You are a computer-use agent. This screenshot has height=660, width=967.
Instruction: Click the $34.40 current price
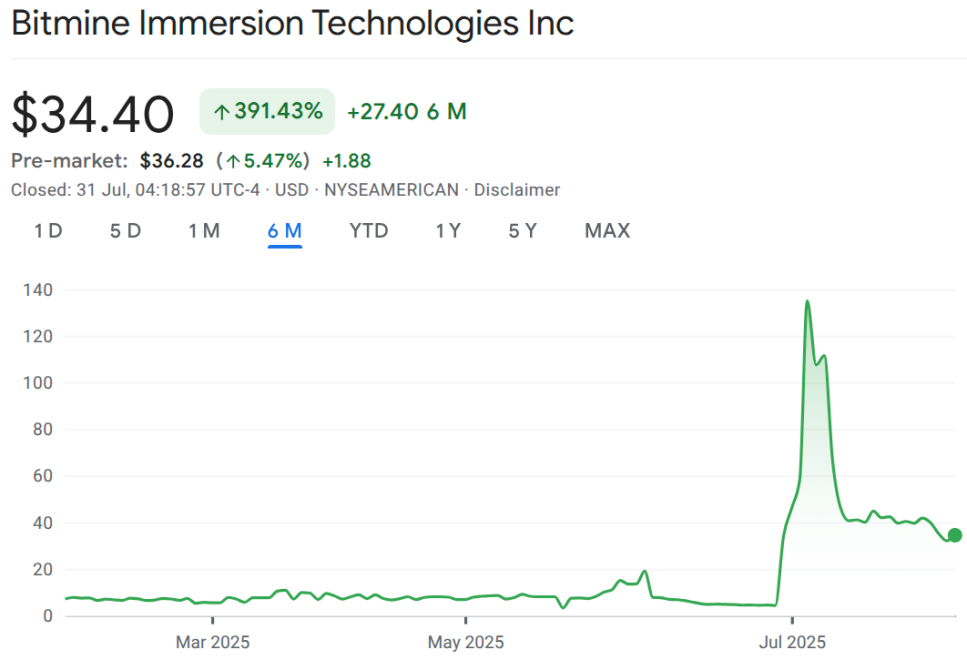click(x=93, y=114)
